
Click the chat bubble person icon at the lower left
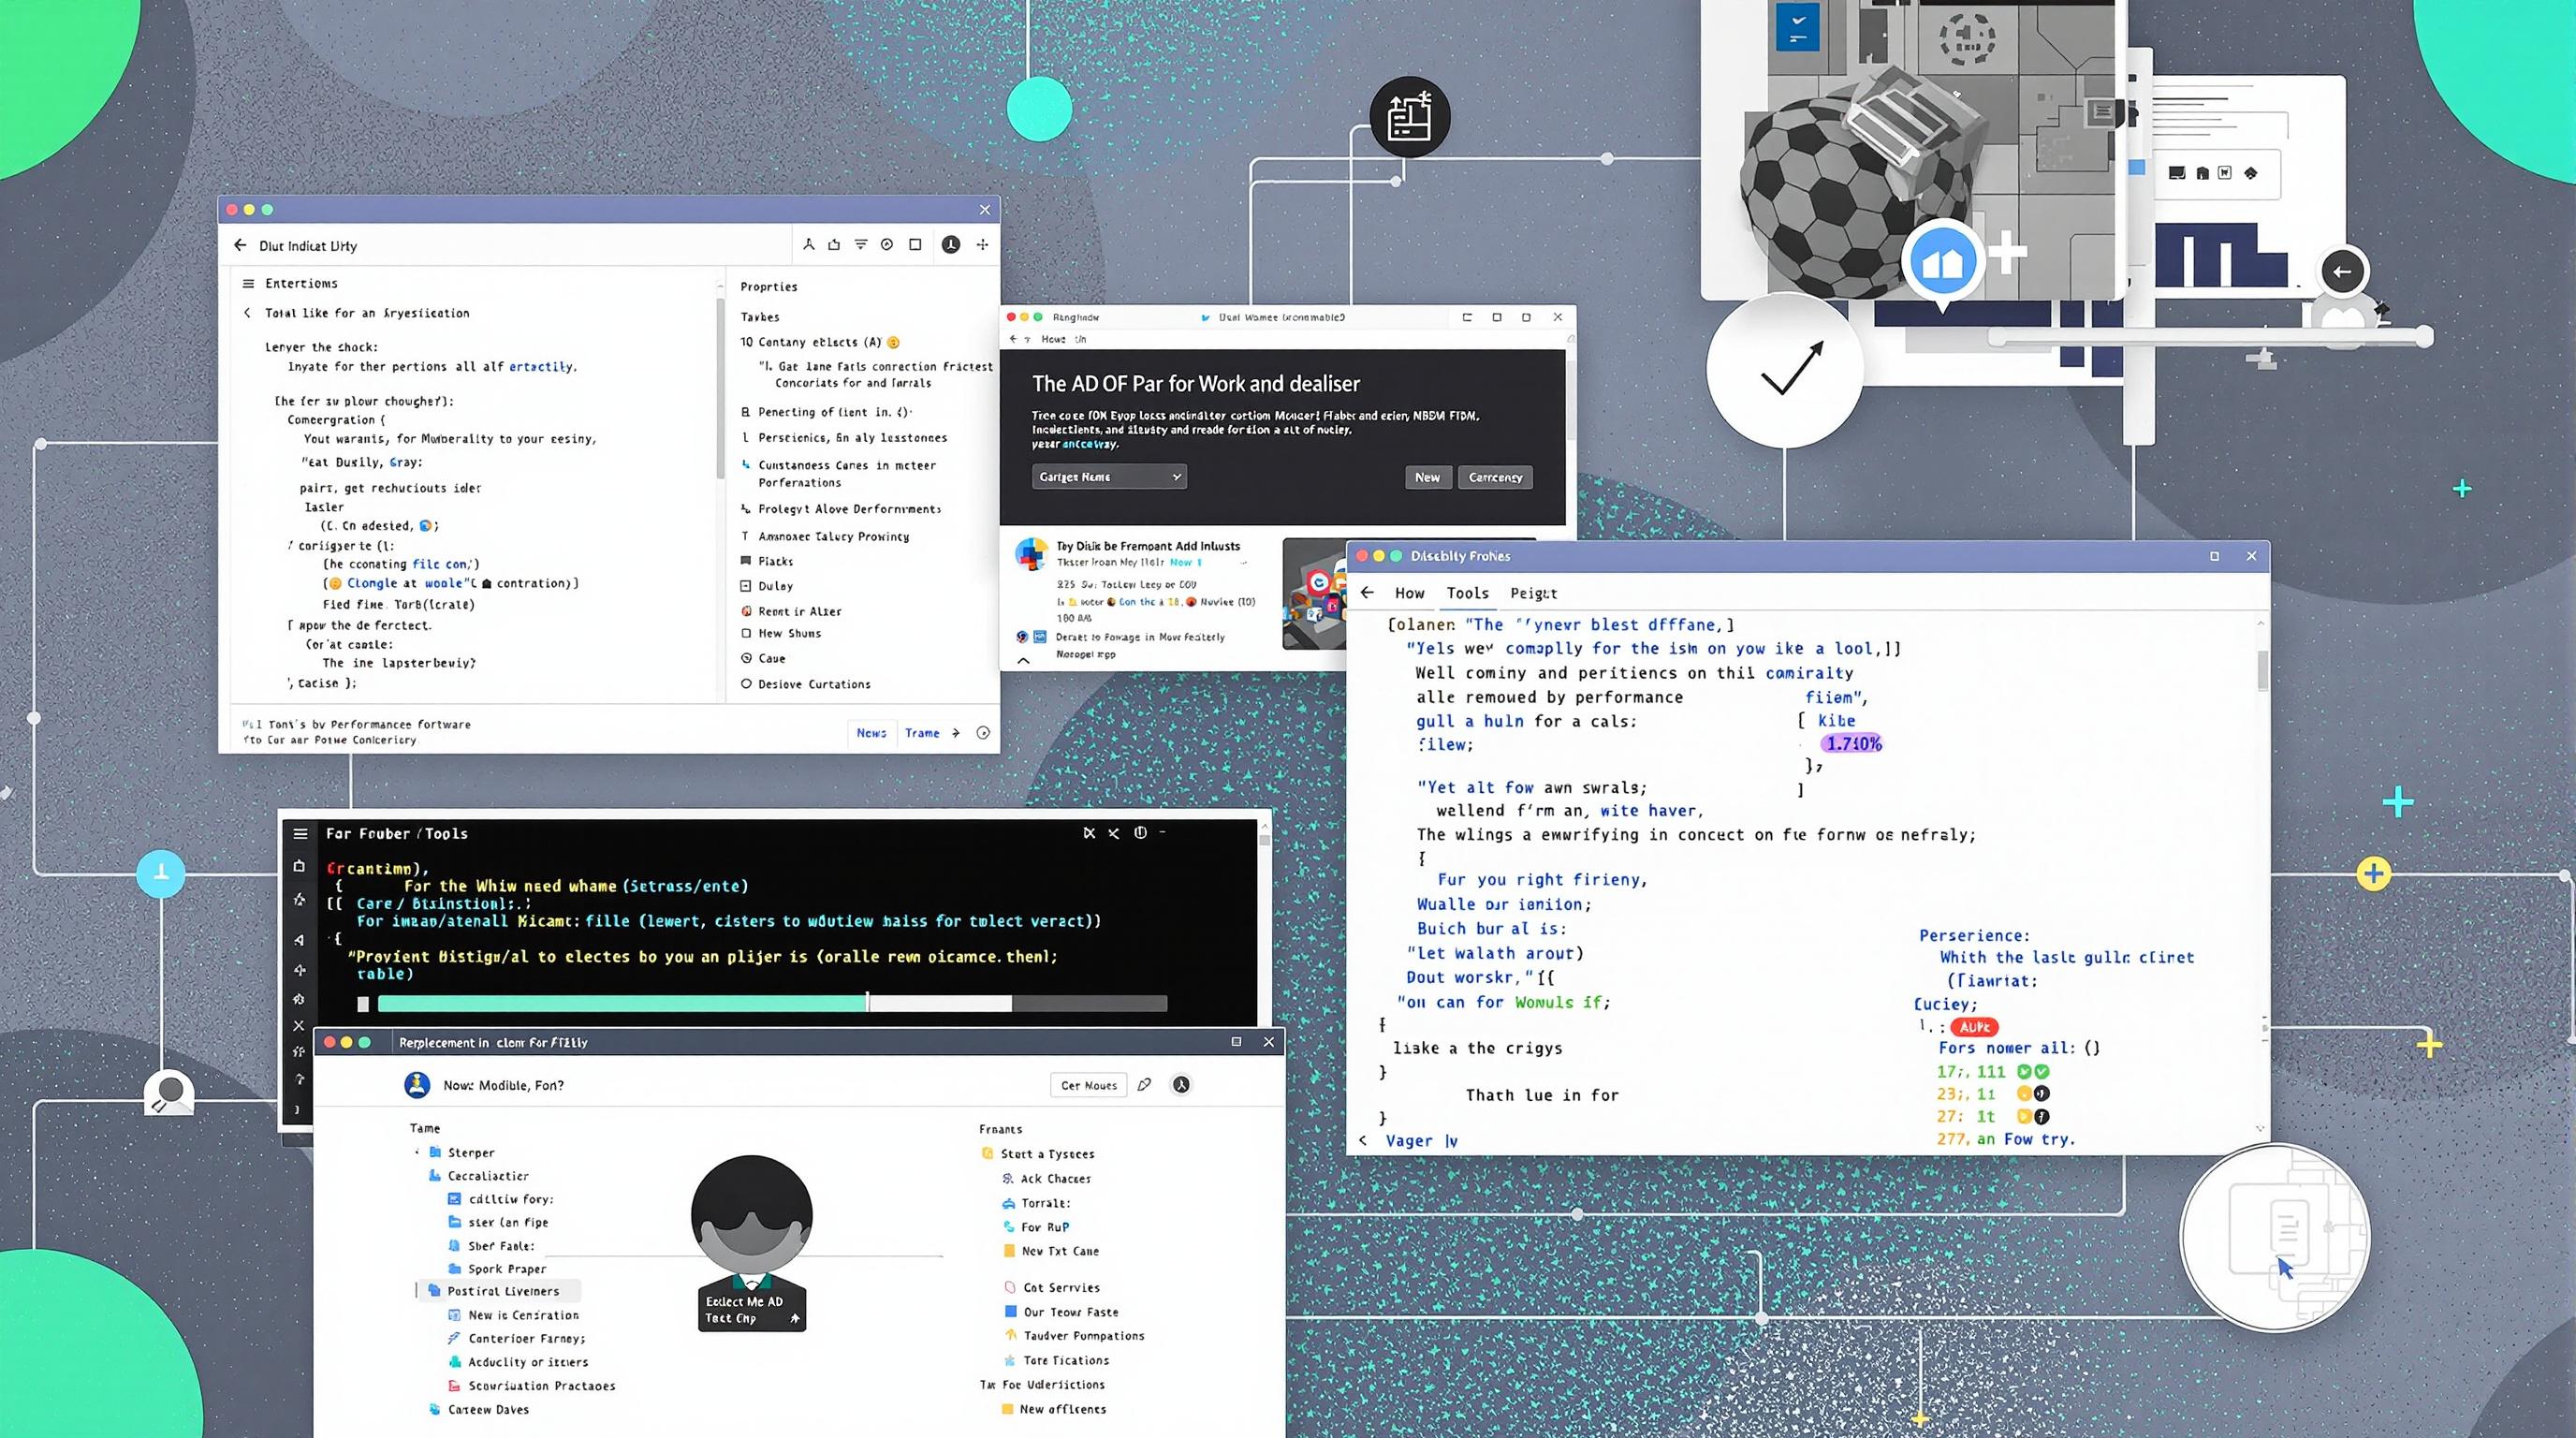(x=169, y=1092)
